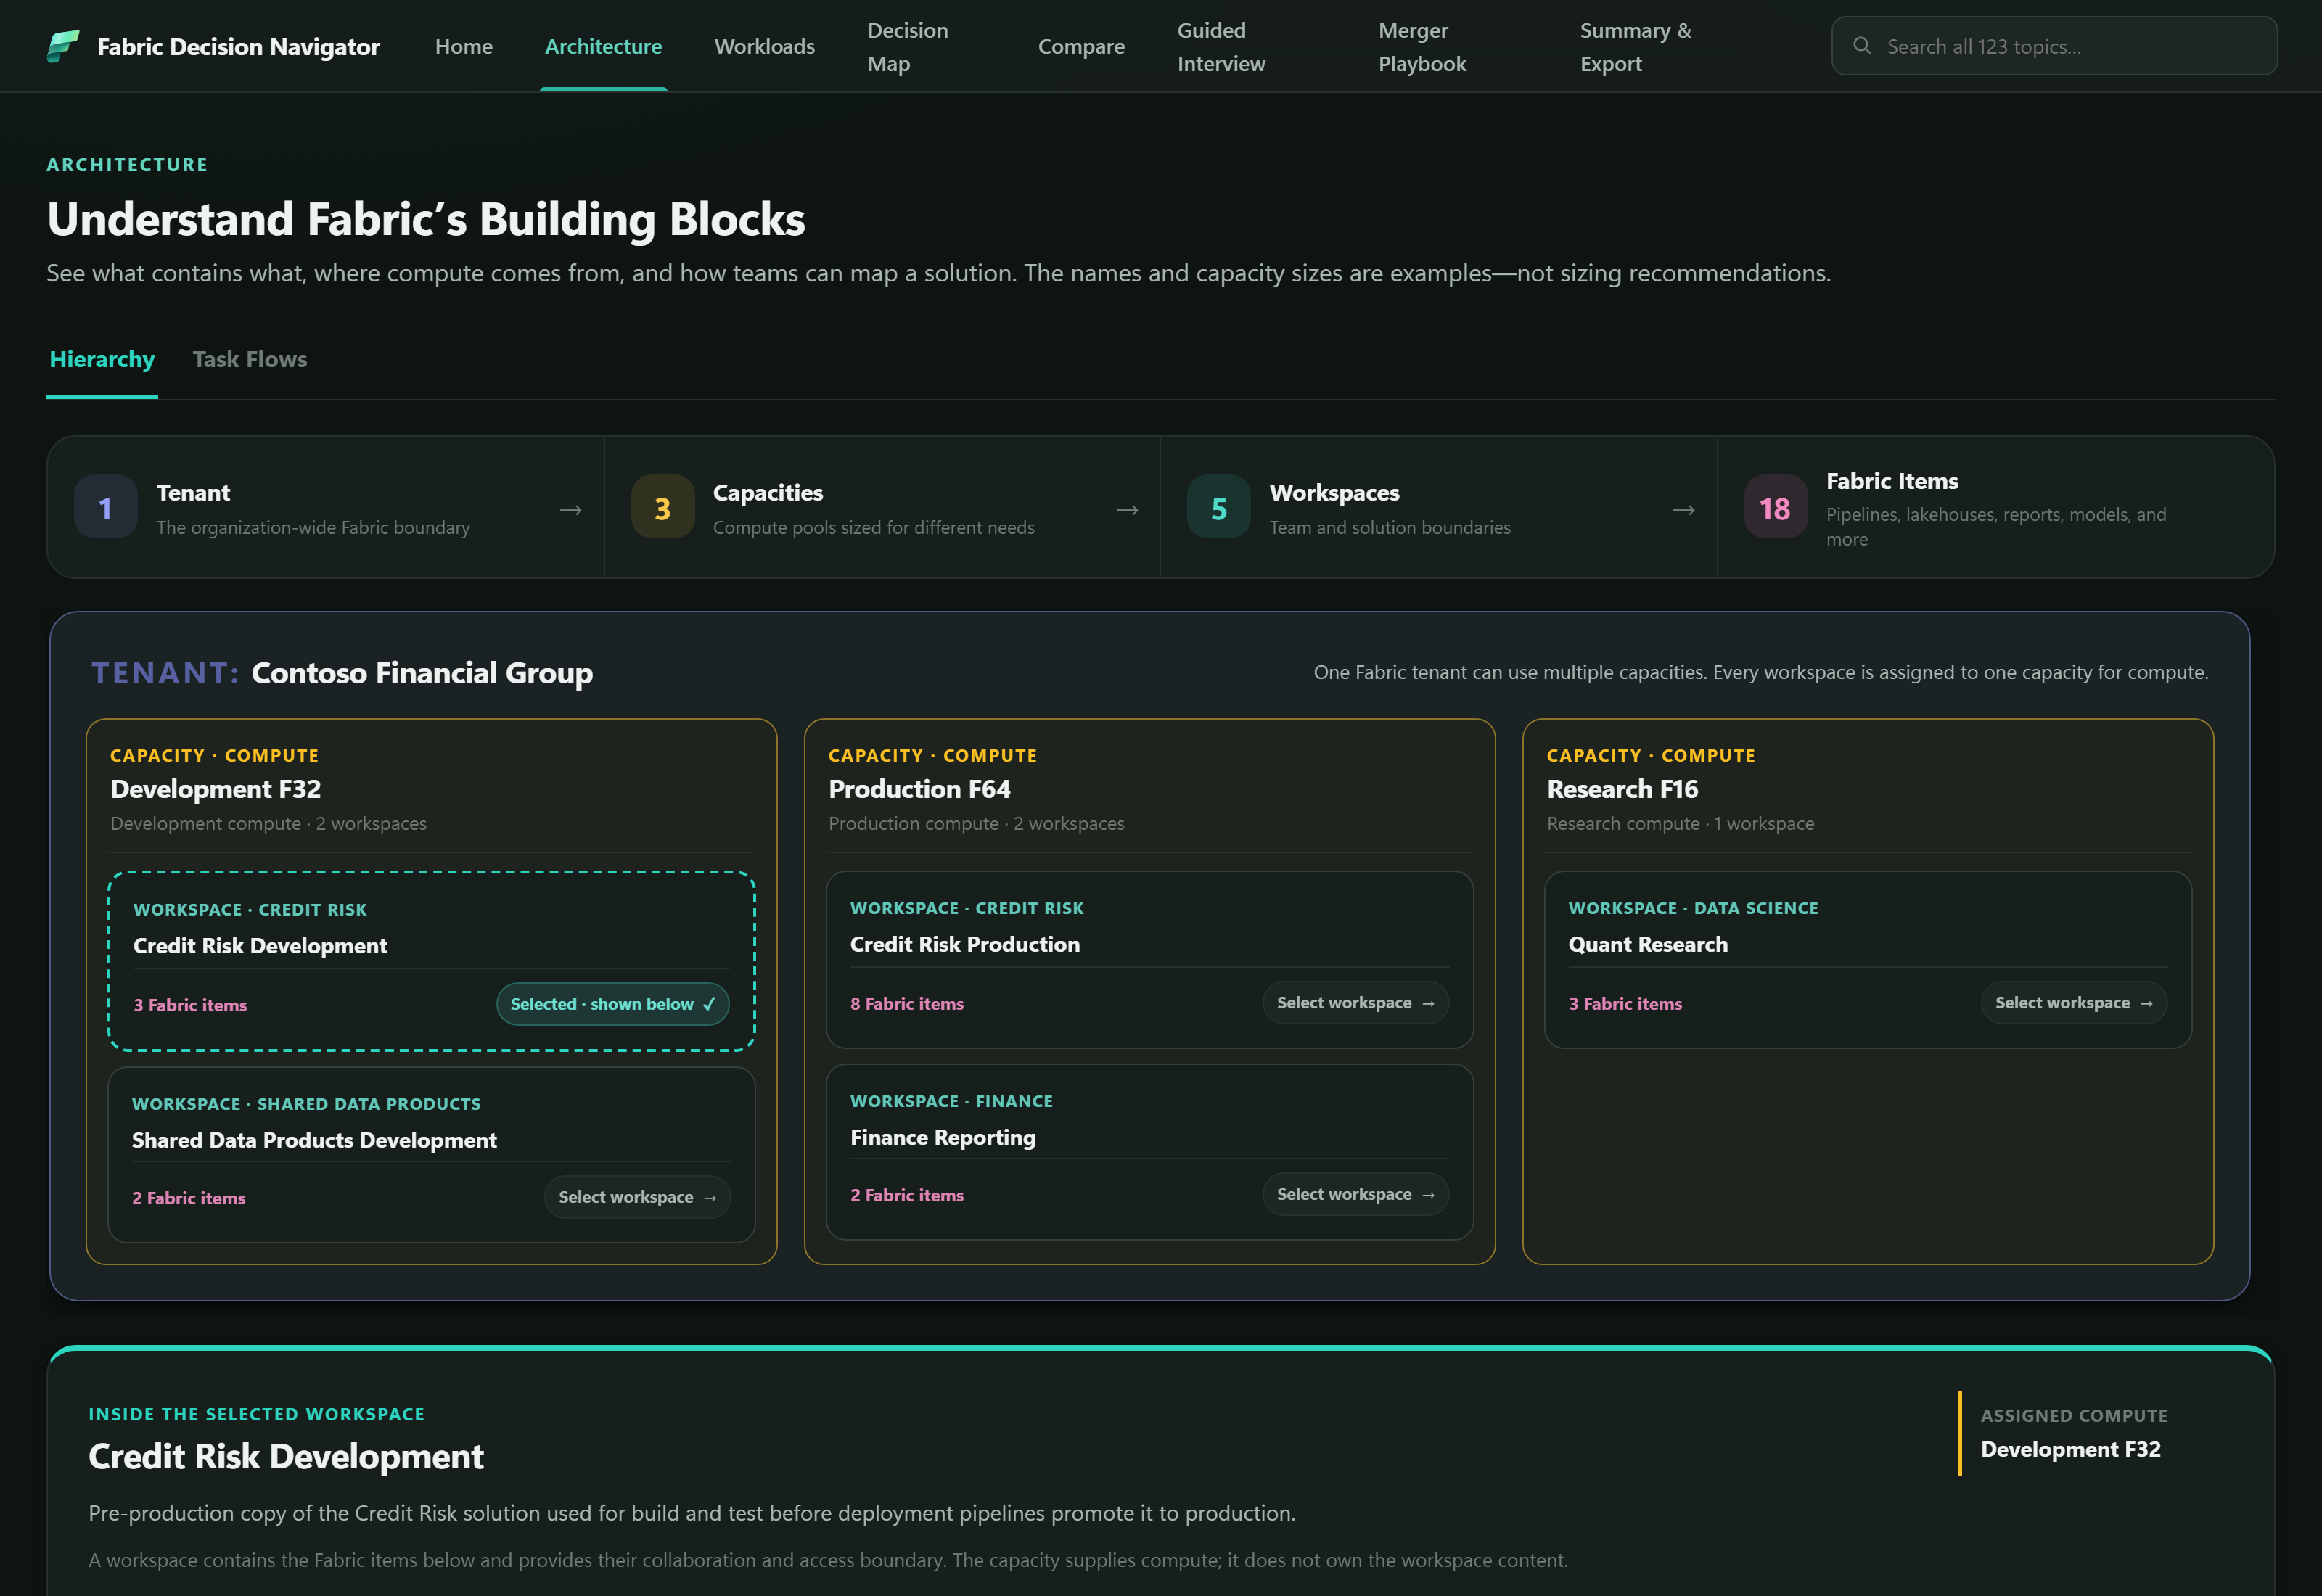The height and width of the screenshot is (1596, 2322).
Task: Click the Workspaces step card title
Action: [x=1334, y=492]
